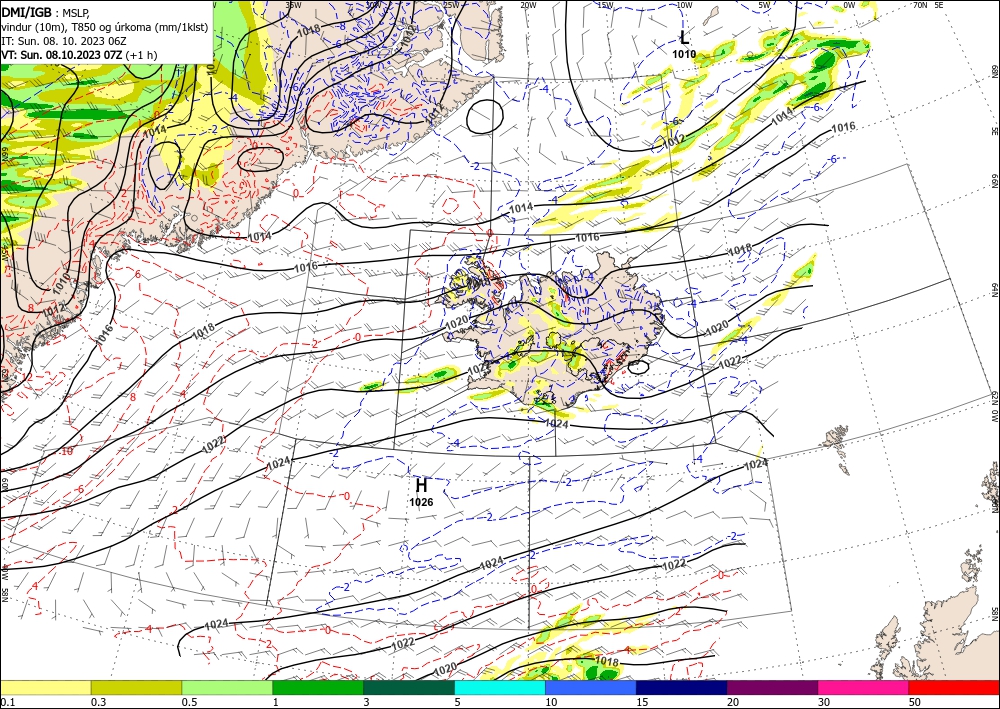Click the 'IT: Sun. 08. 10. 2023 06Z' line
The width and height of the screenshot is (1000, 709).
point(64,41)
